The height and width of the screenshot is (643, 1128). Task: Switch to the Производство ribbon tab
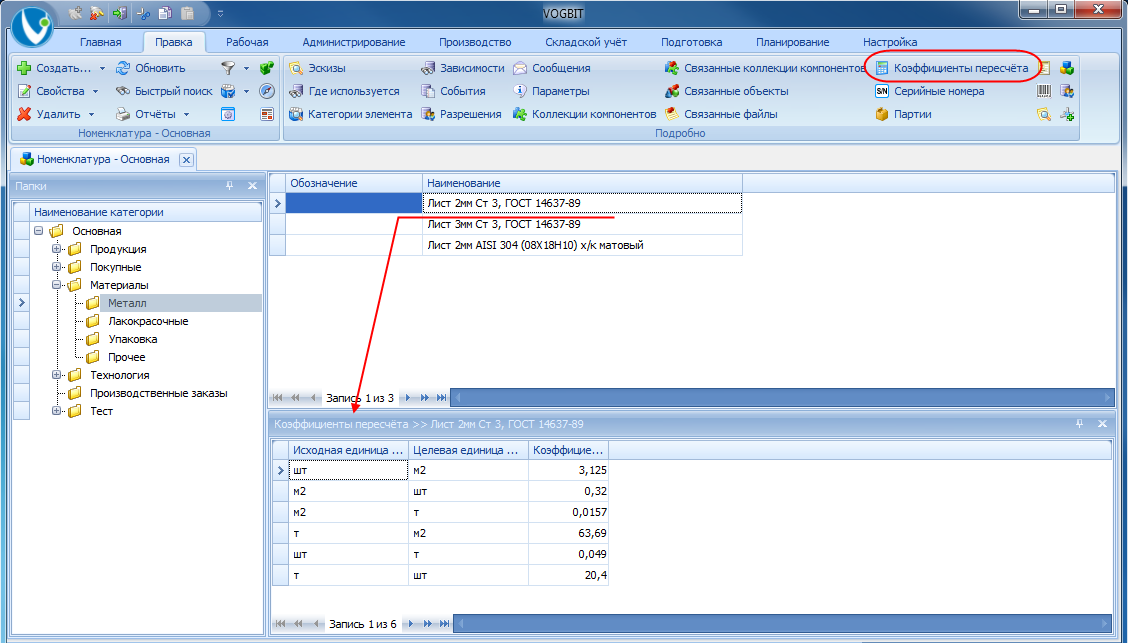click(x=475, y=42)
